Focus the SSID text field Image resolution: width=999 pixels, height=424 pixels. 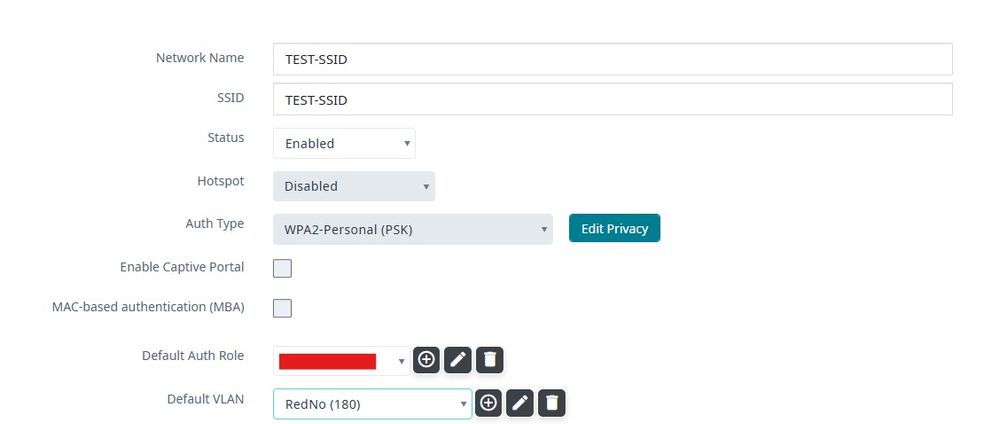pyautogui.click(x=612, y=100)
